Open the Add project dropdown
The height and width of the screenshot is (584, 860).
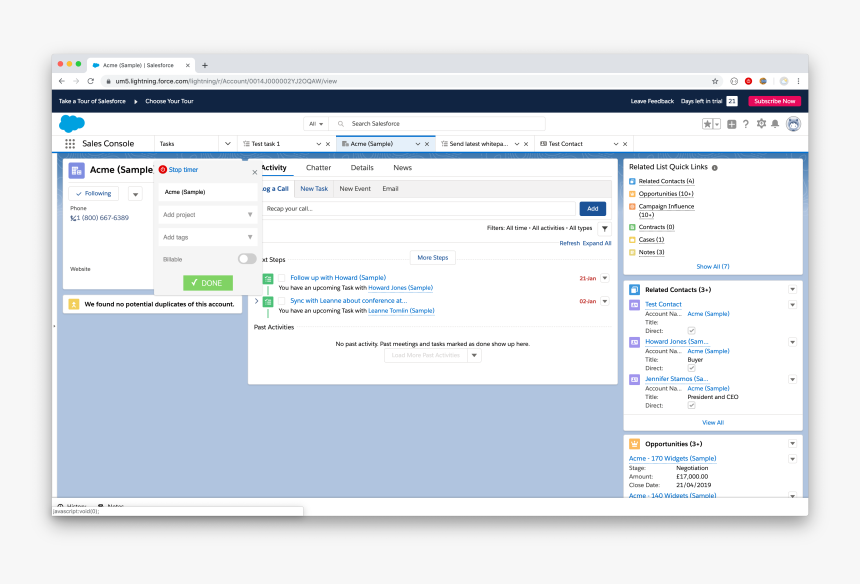(208, 215)
